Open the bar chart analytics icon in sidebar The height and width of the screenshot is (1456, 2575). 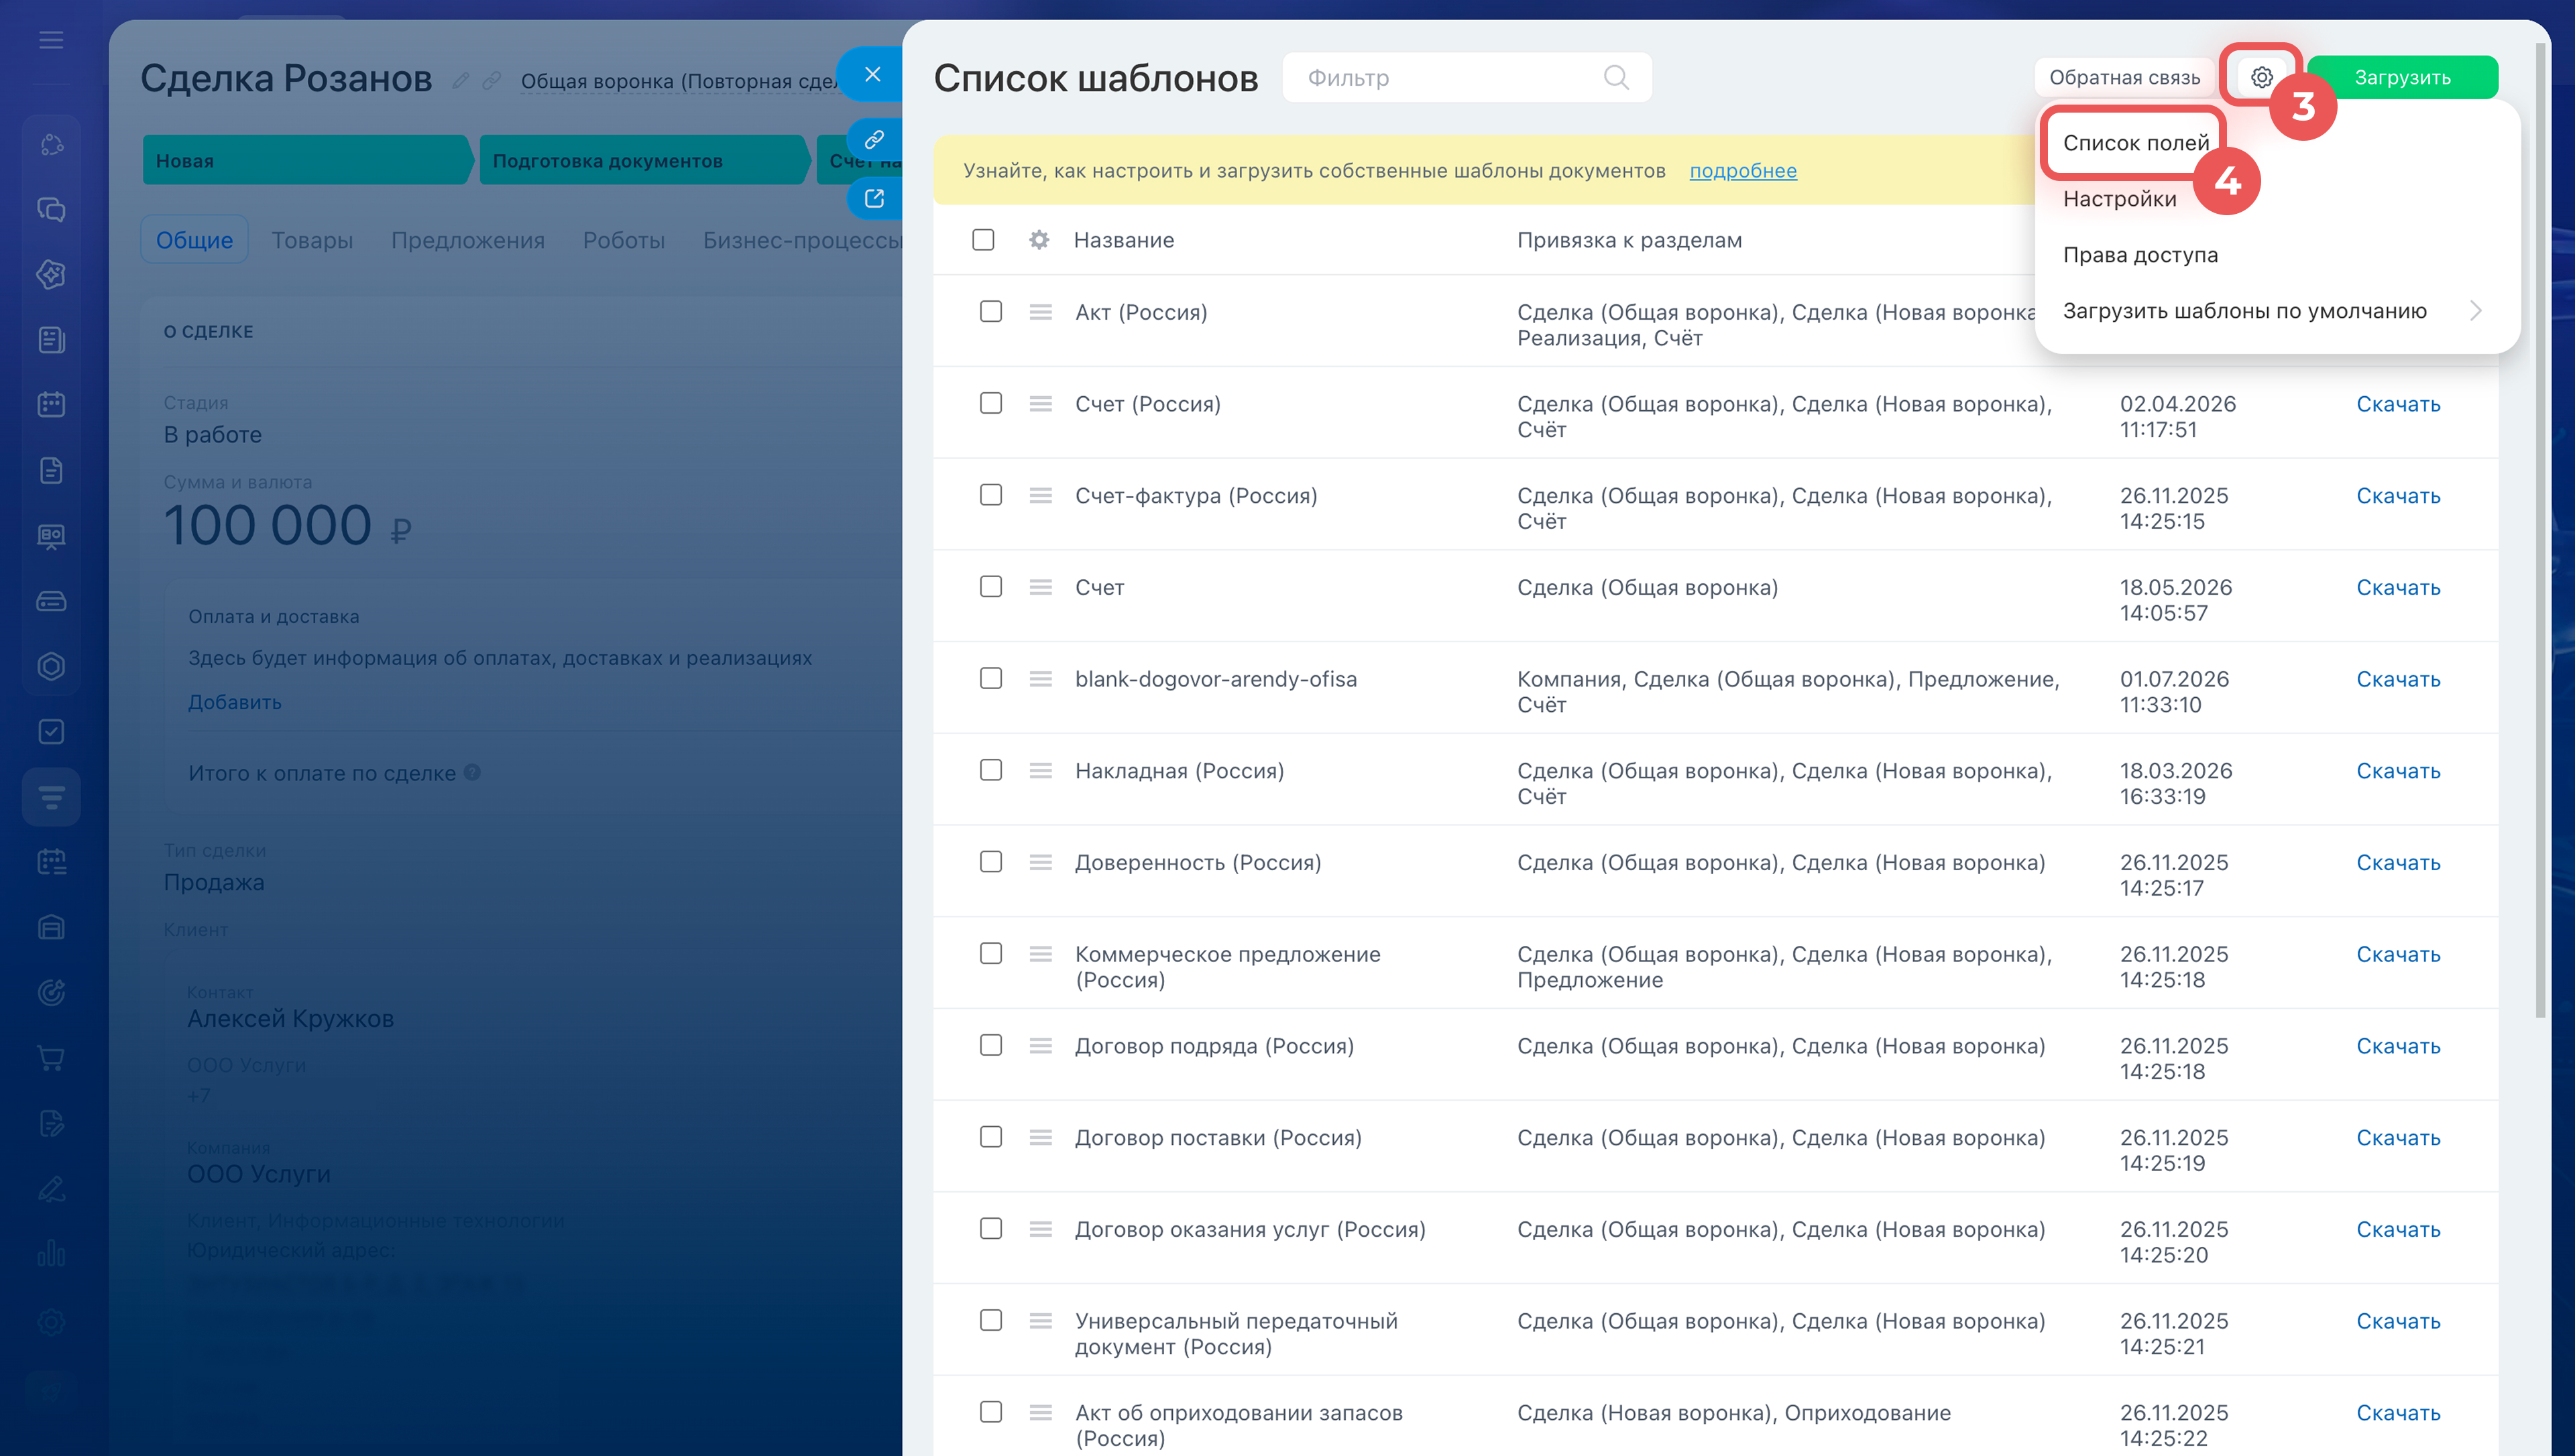pos(51,1254)
